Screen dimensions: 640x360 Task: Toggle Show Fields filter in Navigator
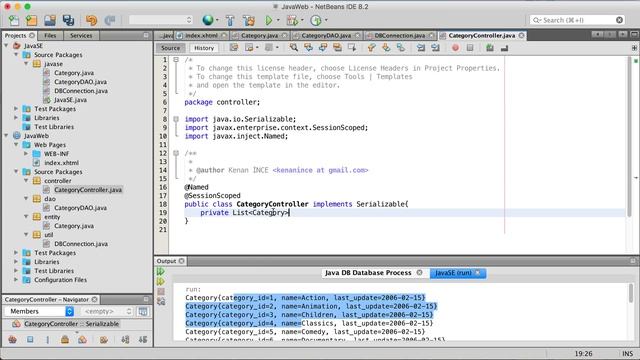(30, 339)
